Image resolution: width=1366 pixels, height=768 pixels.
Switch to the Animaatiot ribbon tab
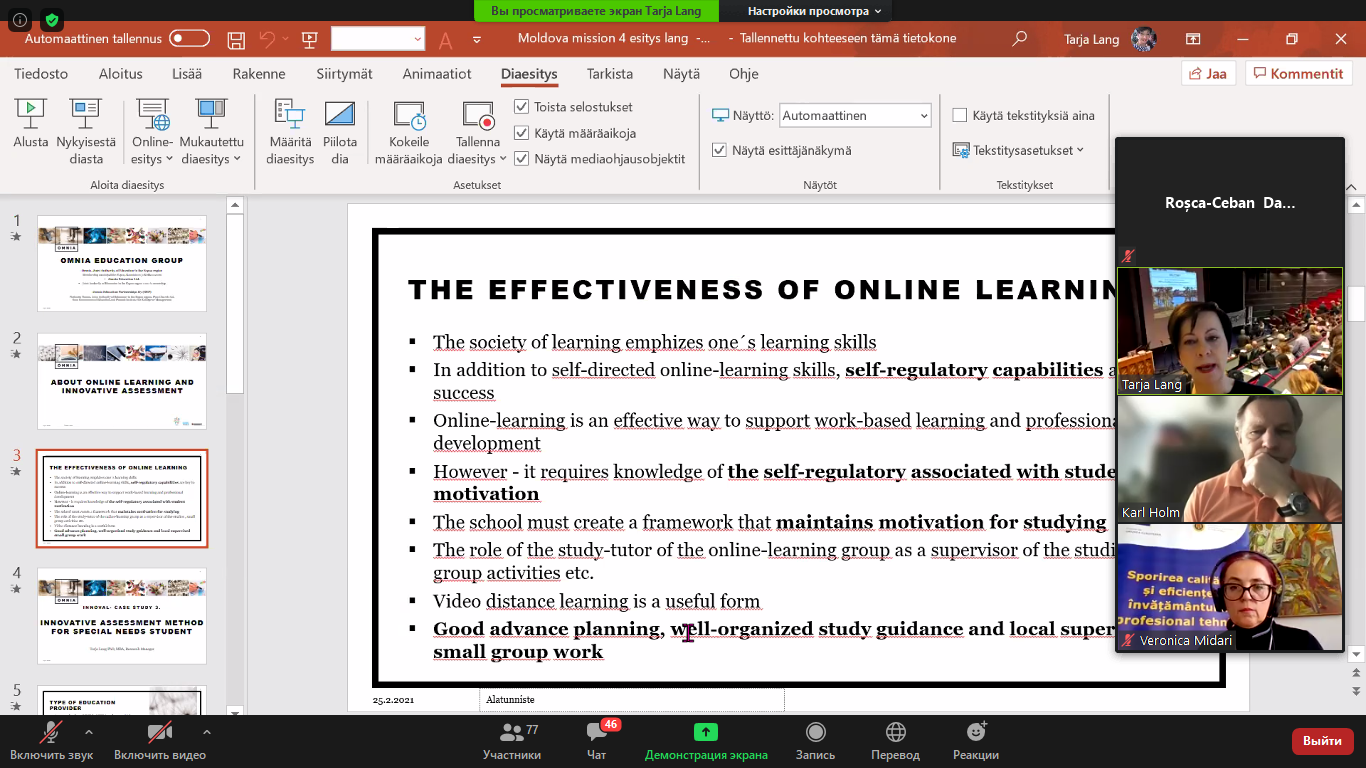coord(437,74)
